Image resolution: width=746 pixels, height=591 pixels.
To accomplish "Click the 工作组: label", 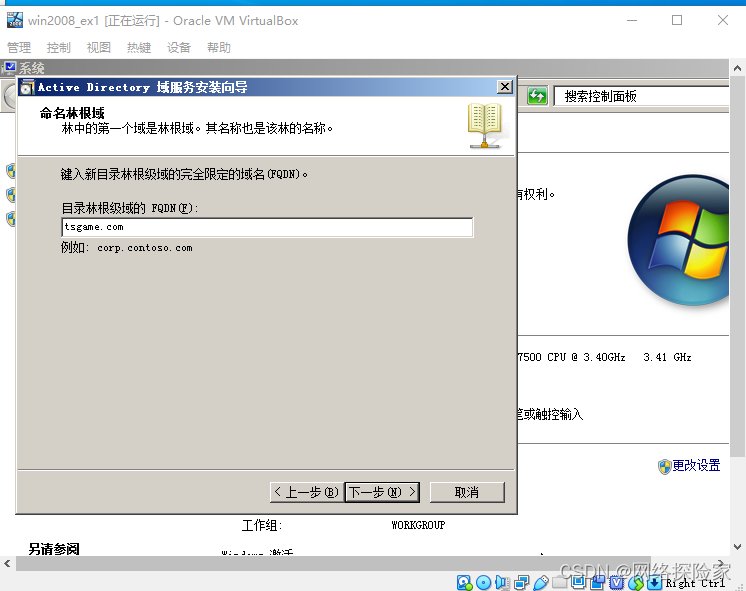I will tap(262, 525).
